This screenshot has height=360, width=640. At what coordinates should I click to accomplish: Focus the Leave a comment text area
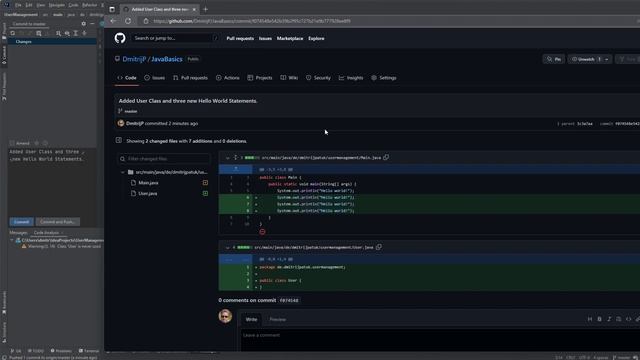440,340
